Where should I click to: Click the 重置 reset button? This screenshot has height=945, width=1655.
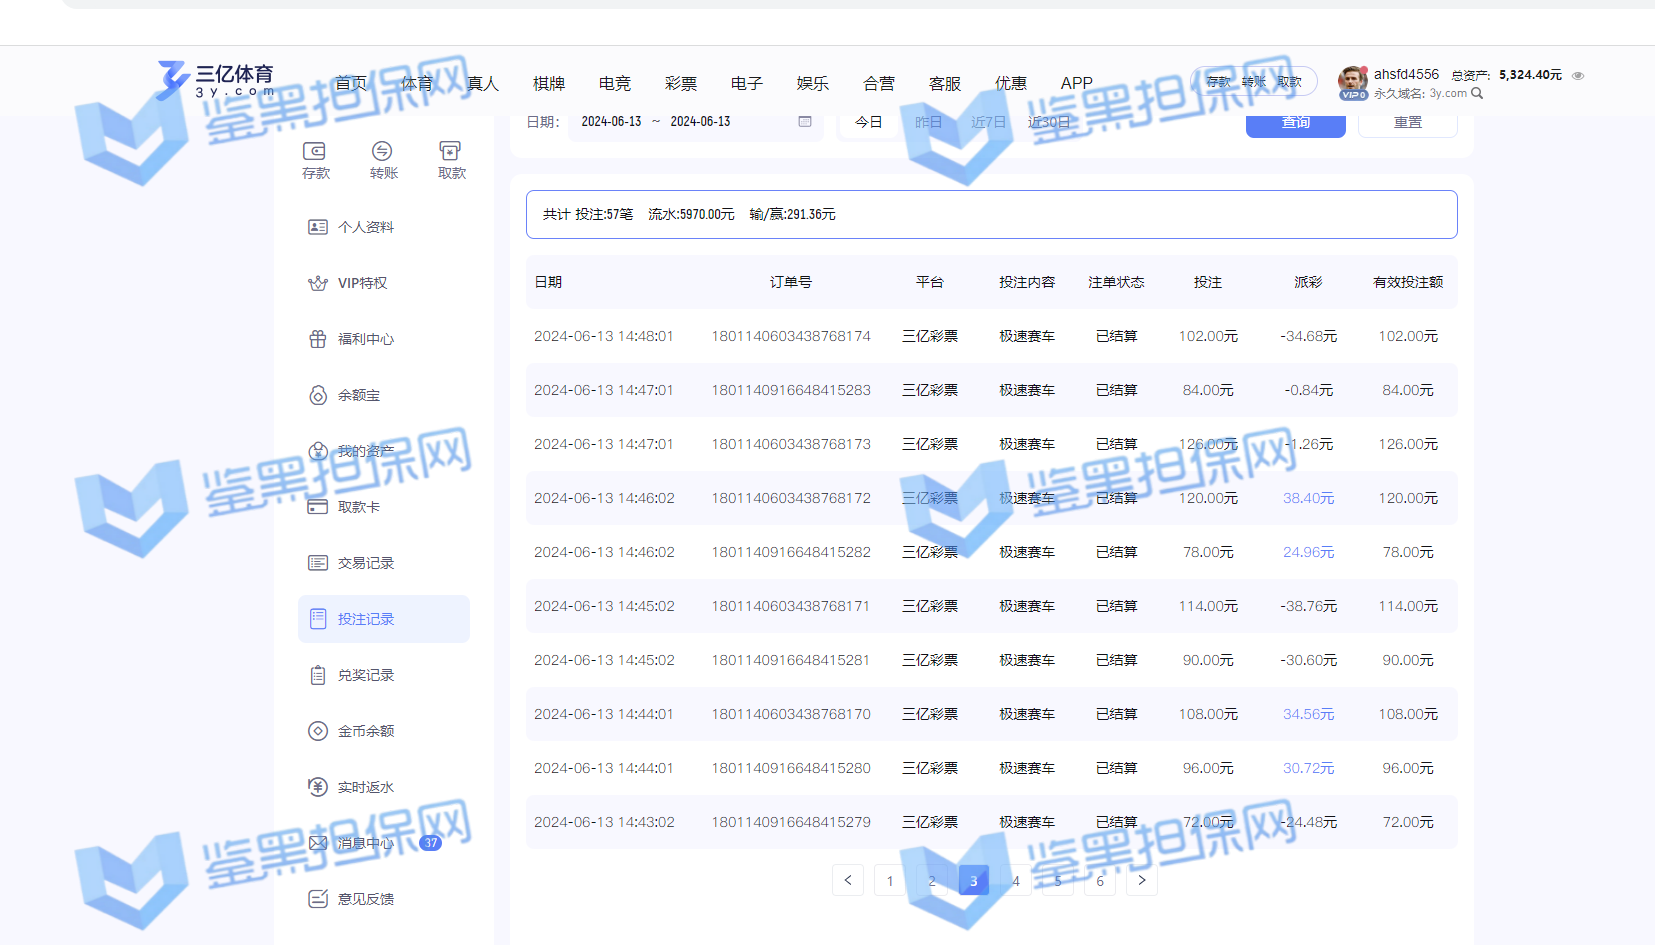[x=1407, y=123]
